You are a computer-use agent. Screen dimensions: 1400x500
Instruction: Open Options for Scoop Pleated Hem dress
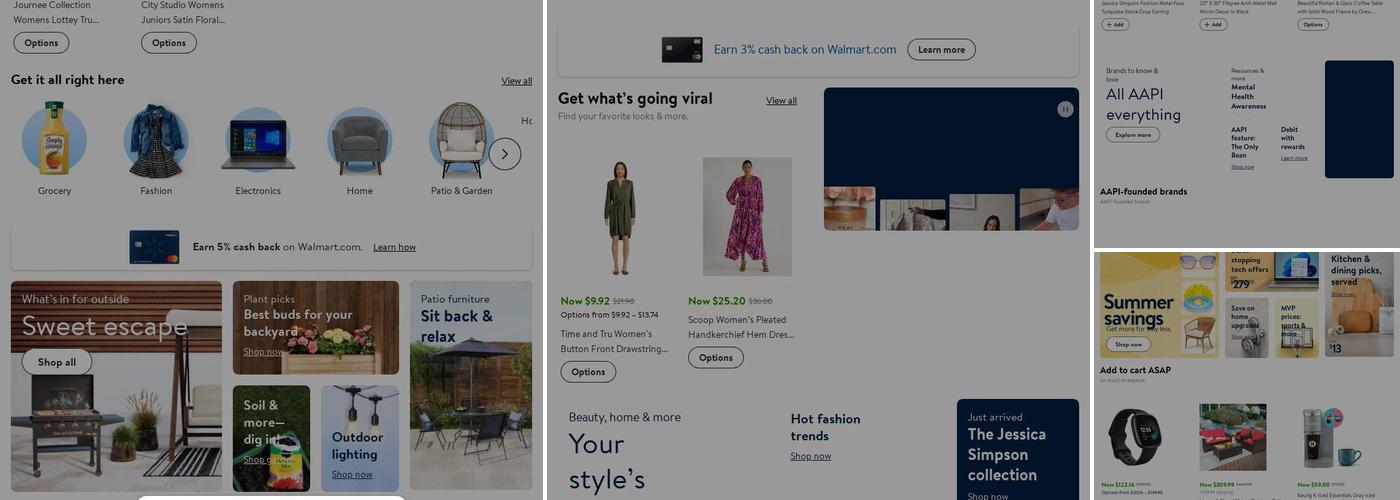tap(716, 357)
